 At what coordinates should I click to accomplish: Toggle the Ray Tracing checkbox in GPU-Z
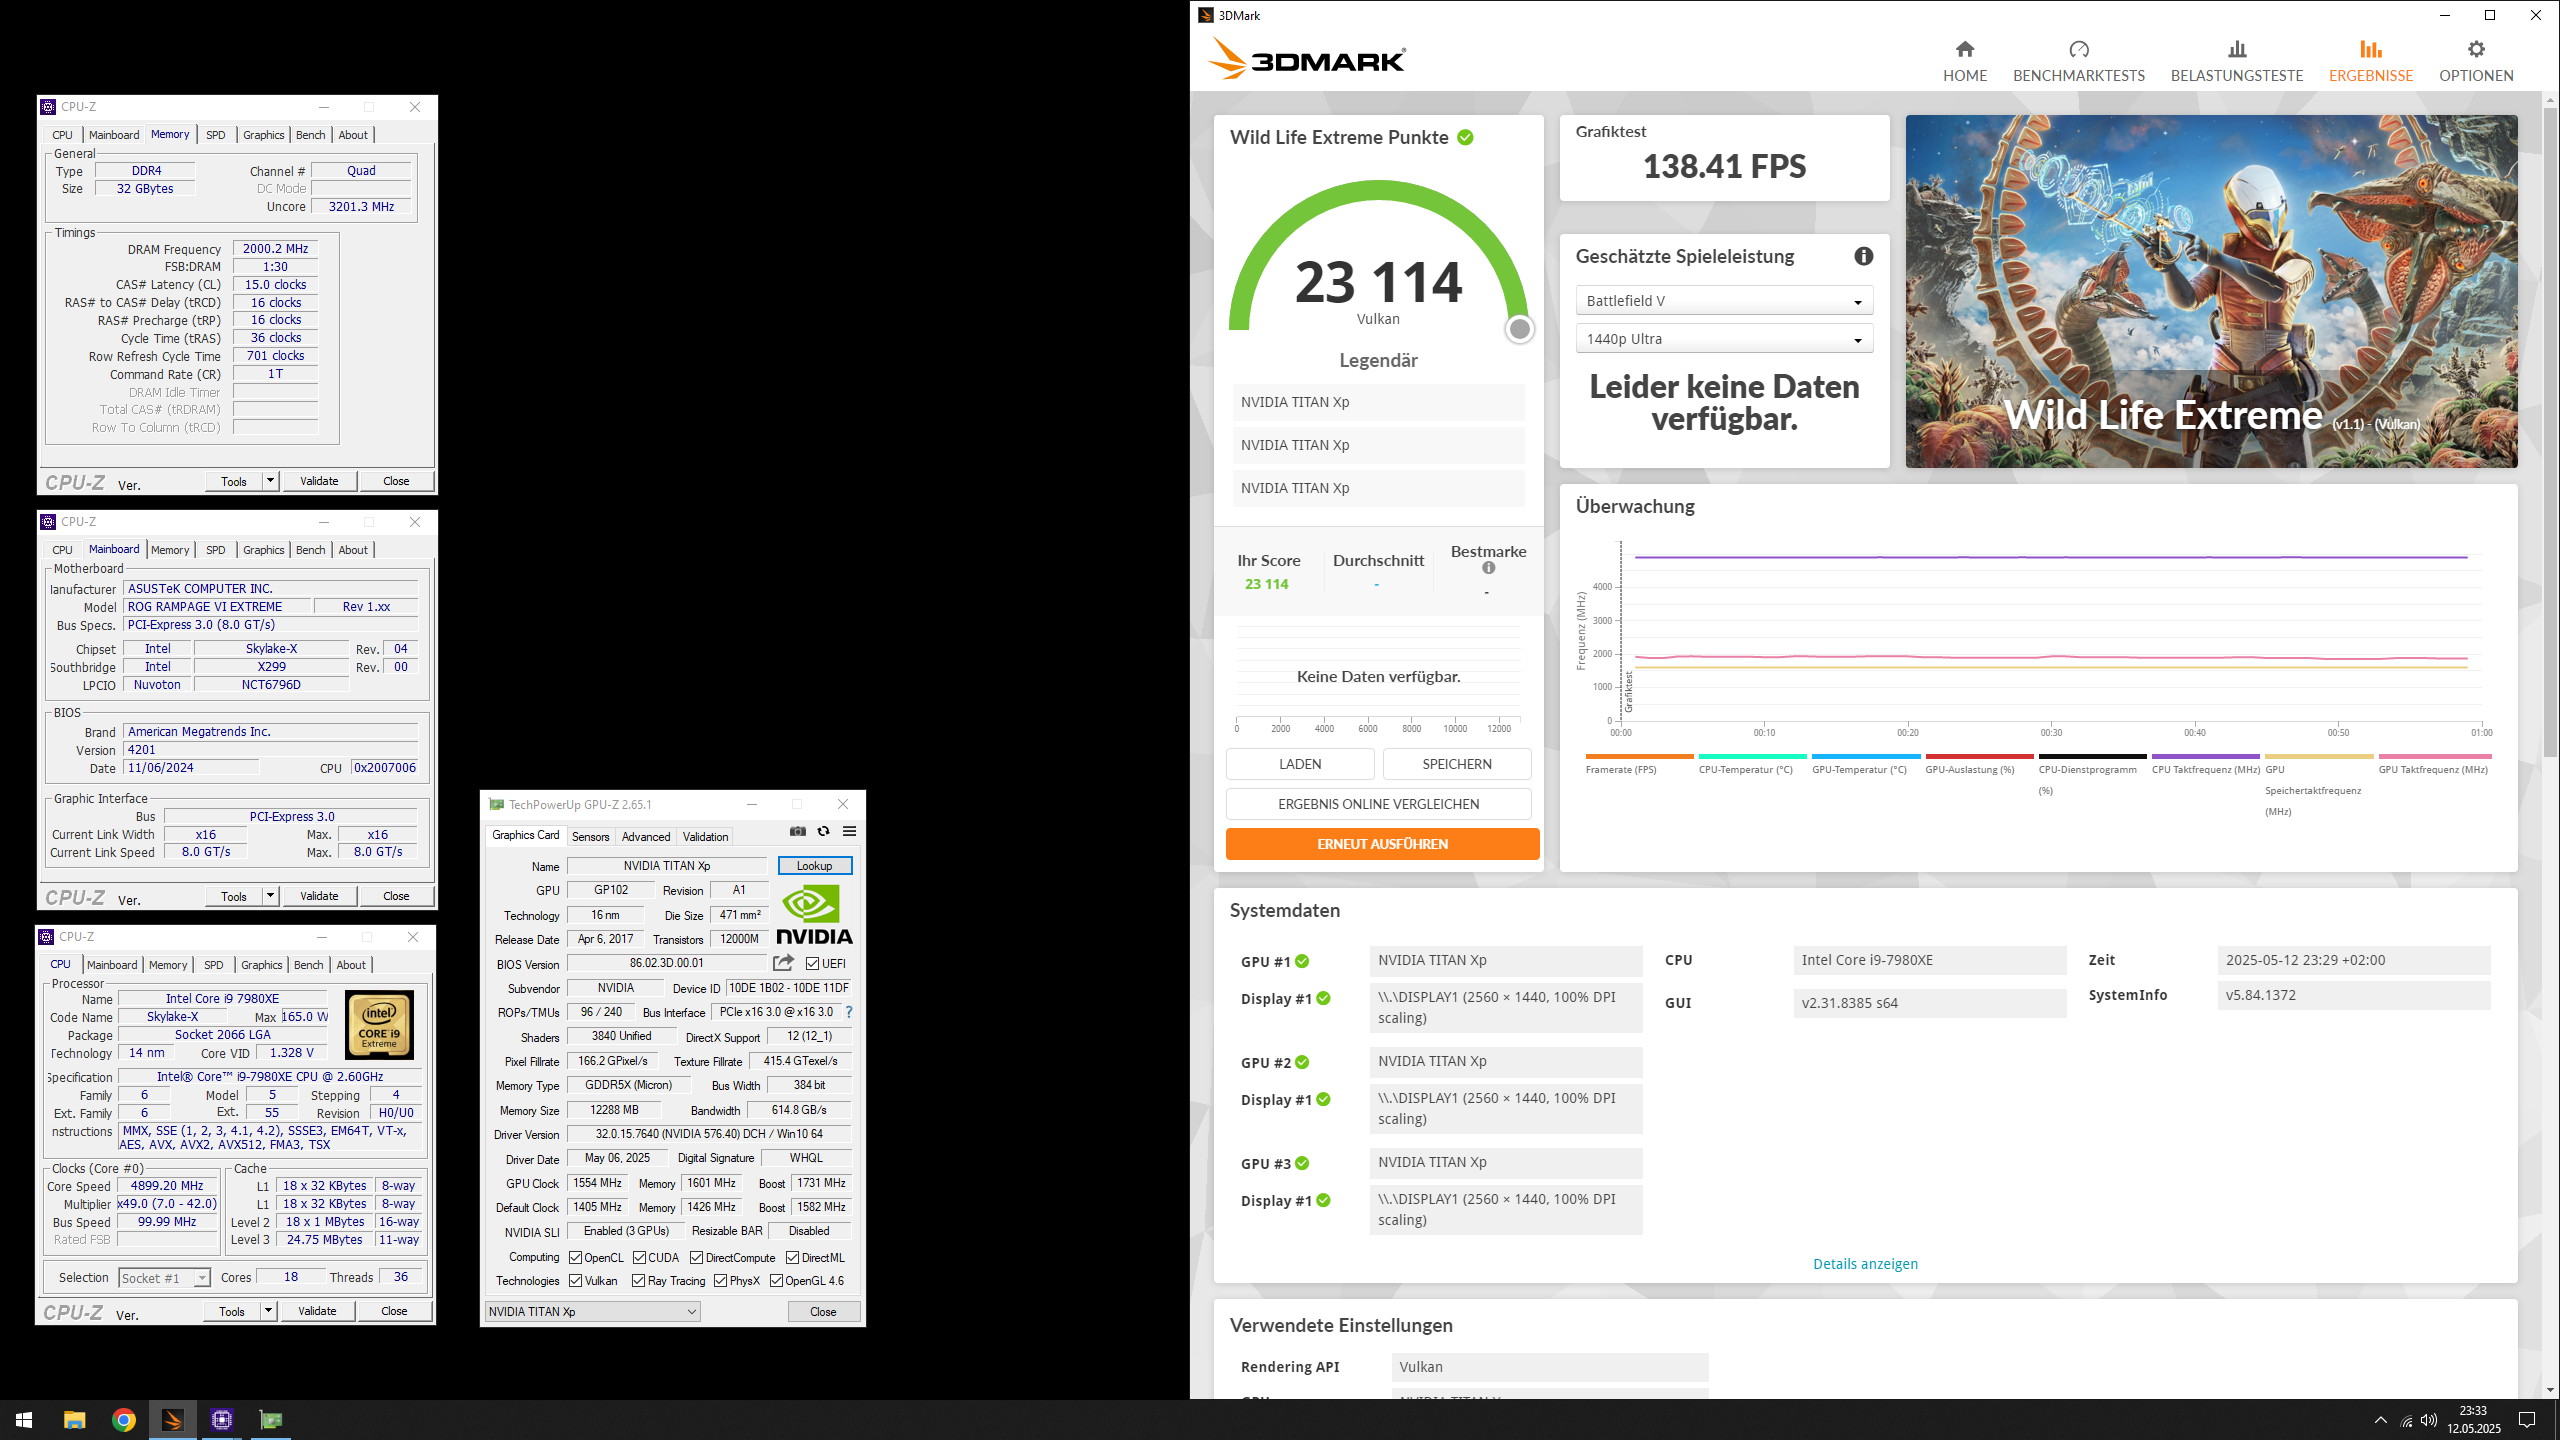(x=639, y=1281)
